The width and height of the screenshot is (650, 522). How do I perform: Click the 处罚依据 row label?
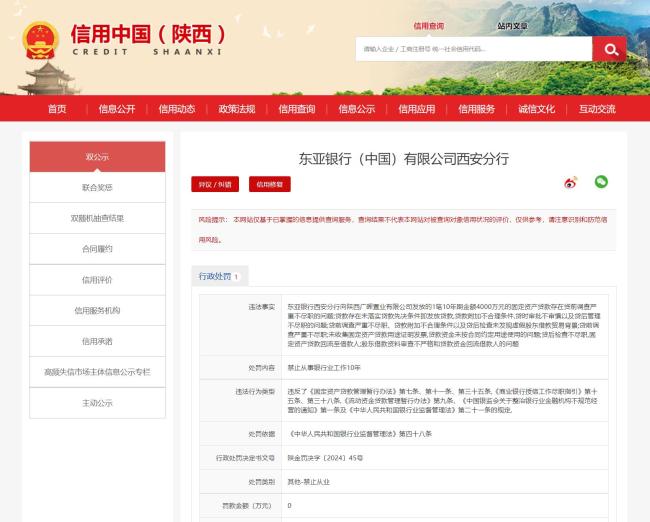tap(262, 434)
